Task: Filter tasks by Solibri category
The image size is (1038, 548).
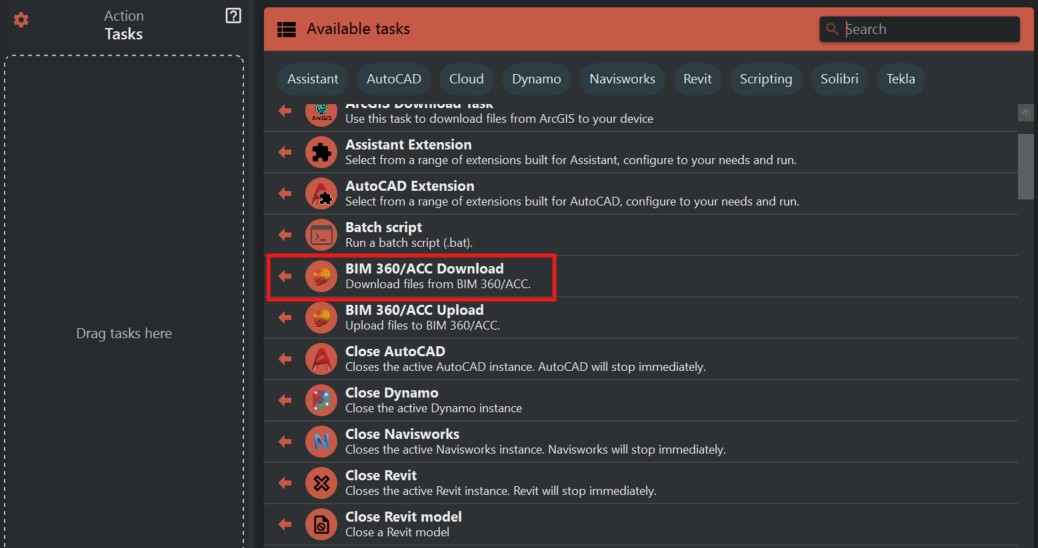Action: click(x=839, y=79)
